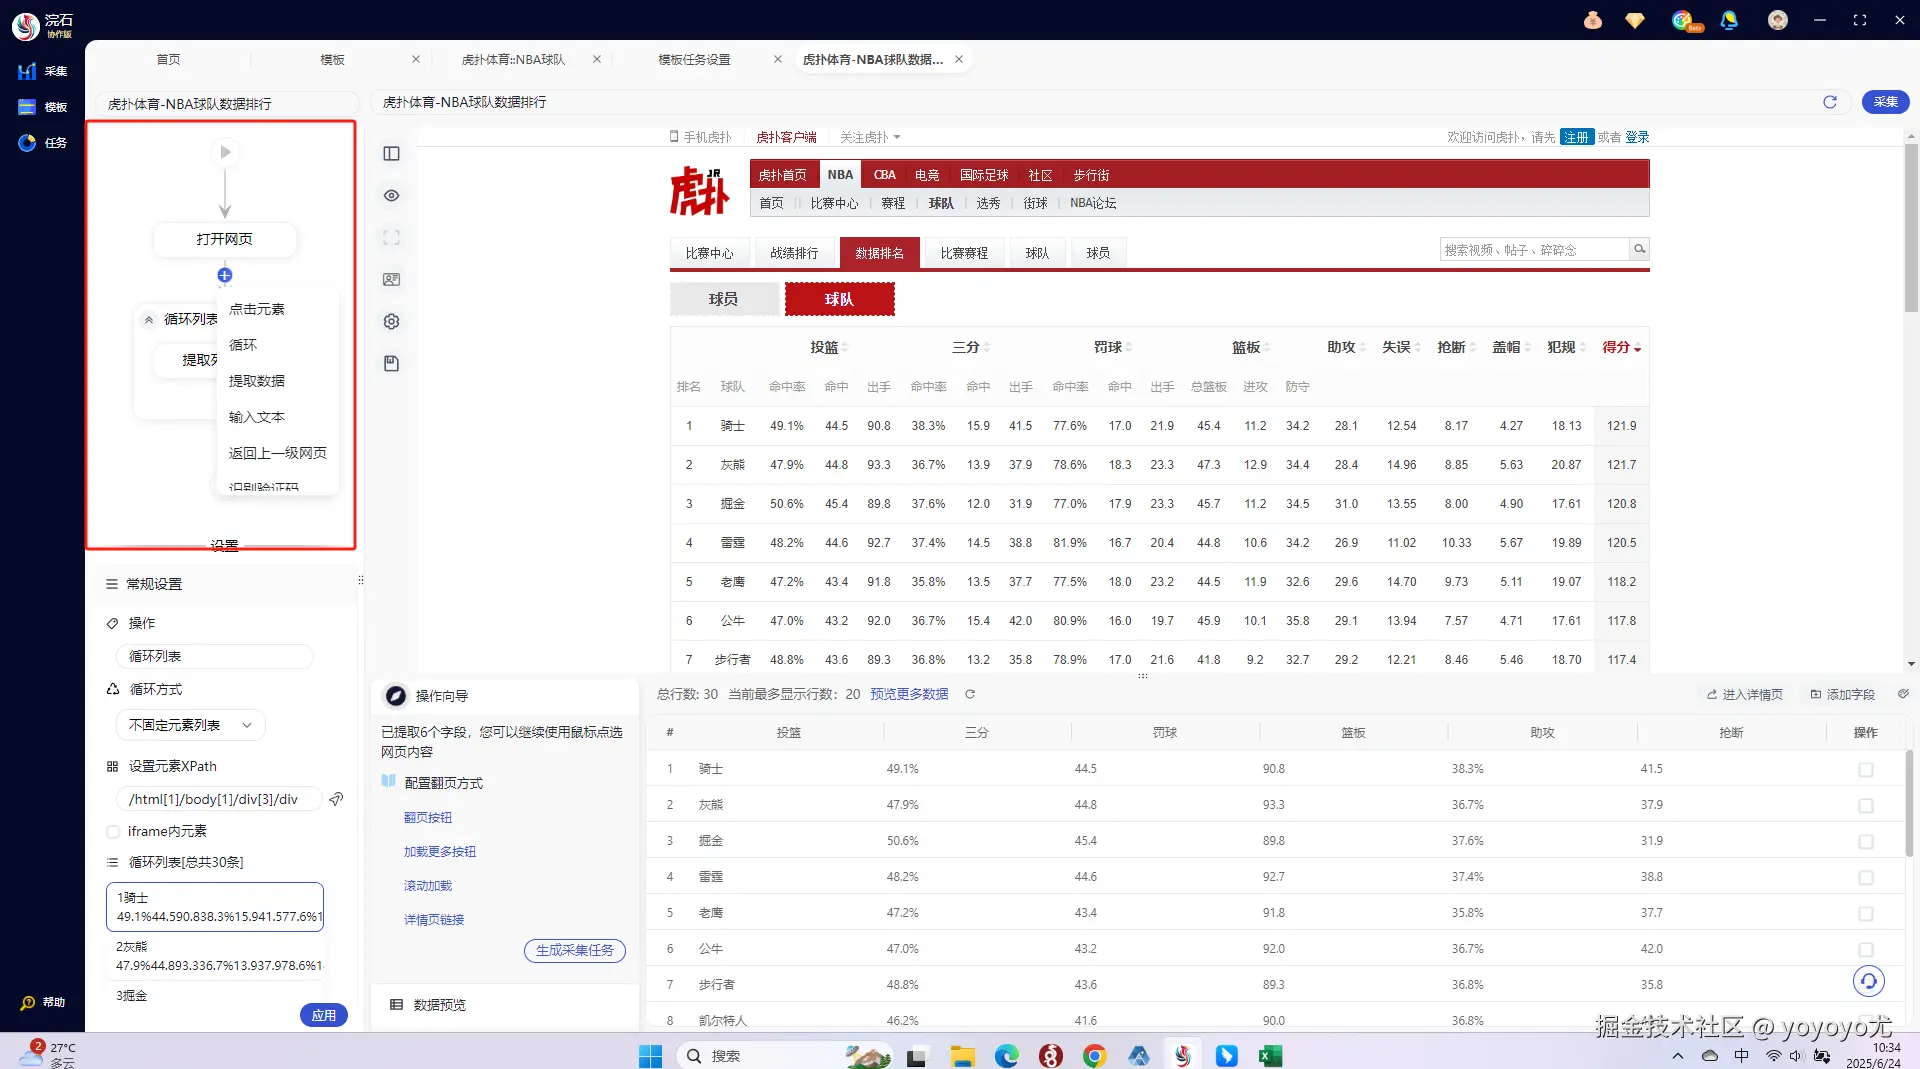Click the XPath element picker icon
The width and height of the screenshot is (1920, 1069).
pyautogui.click(x=337, y=799)
